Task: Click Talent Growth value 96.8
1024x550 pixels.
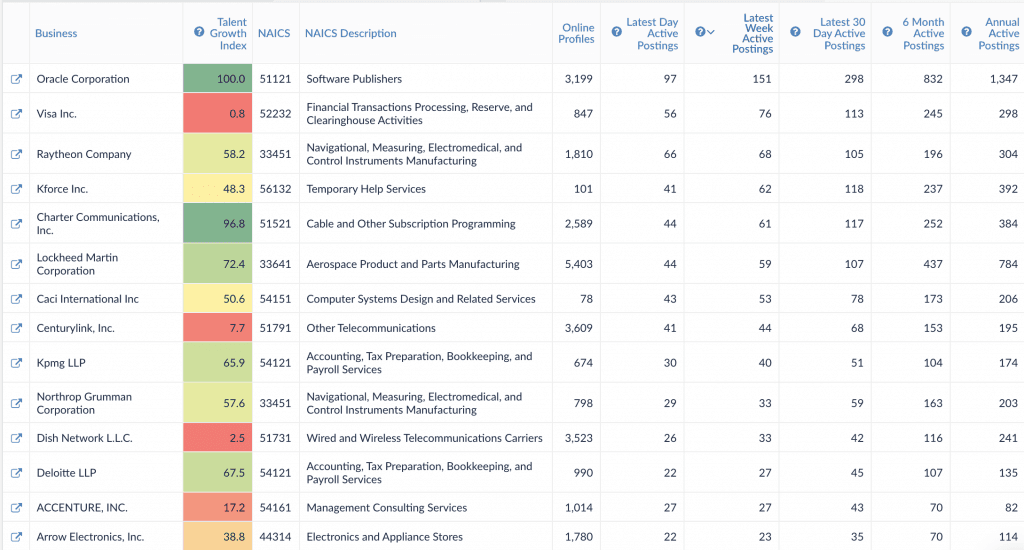Action: pos(234,223)
